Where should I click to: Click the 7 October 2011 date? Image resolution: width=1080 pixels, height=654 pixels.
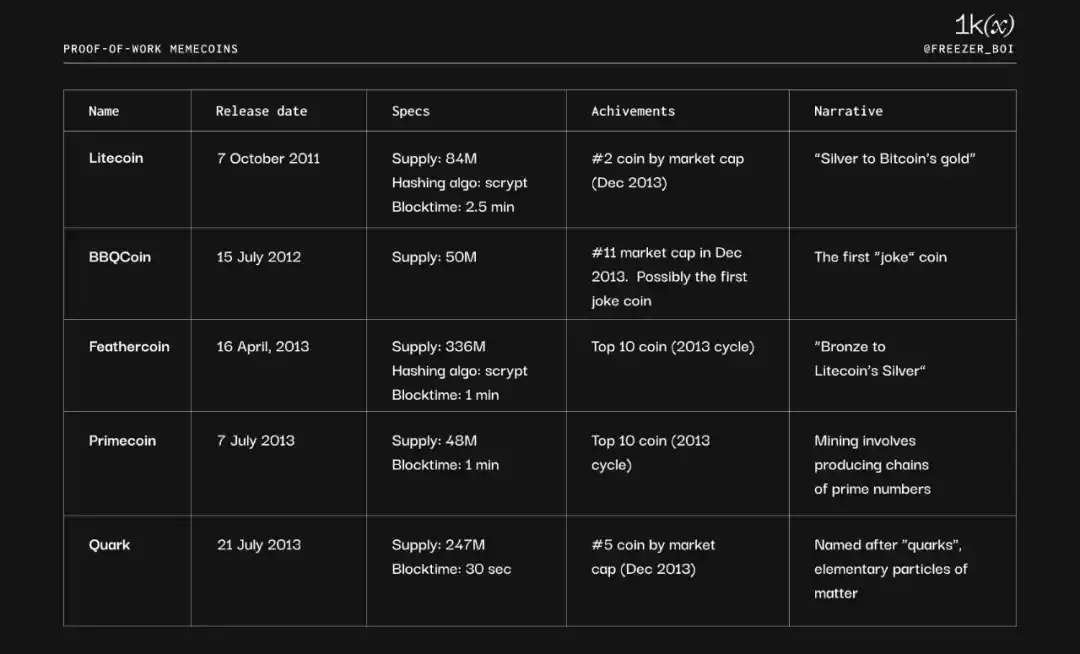[x=268, y=158]
